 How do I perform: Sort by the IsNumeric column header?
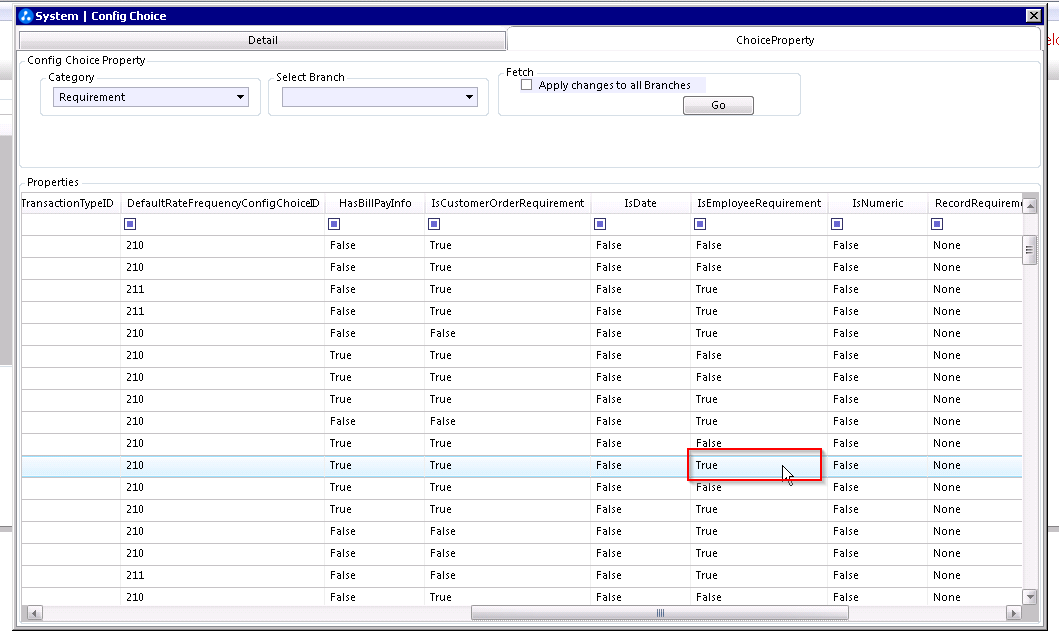(877, 203)
